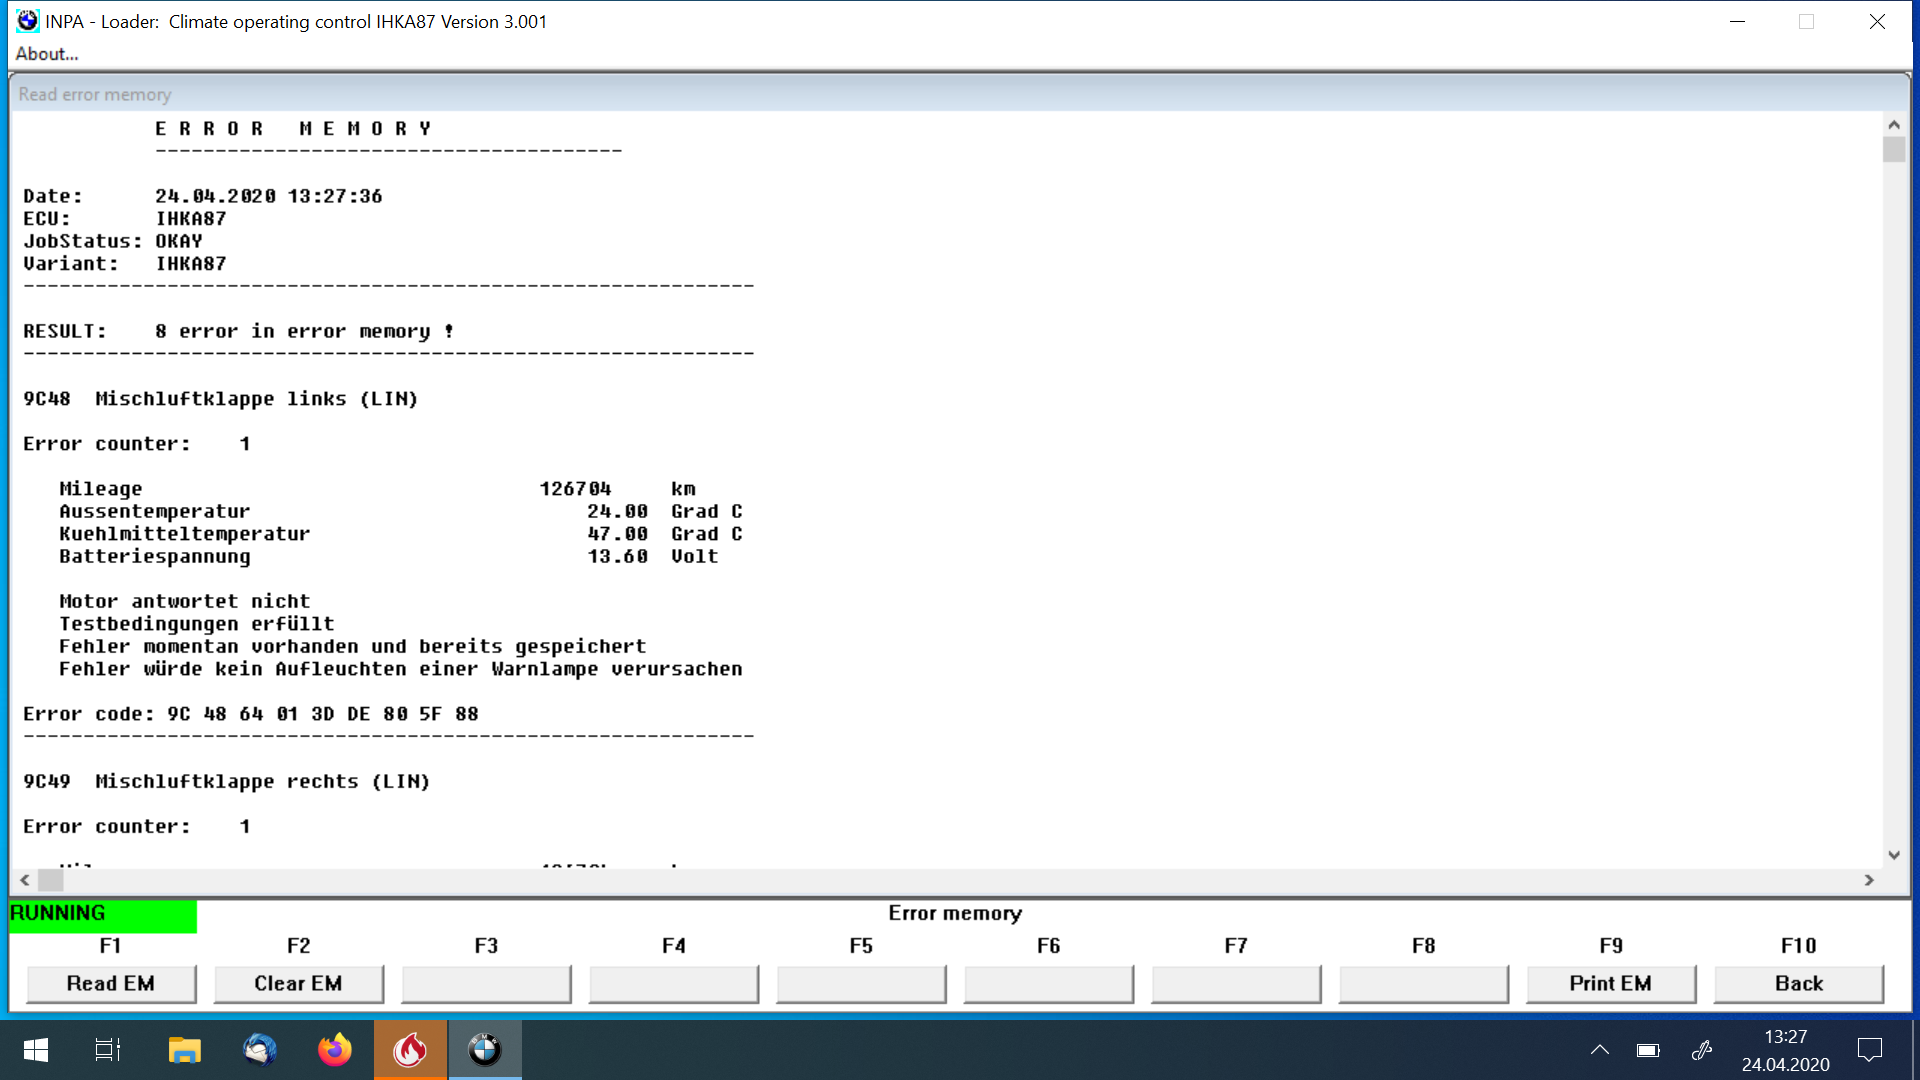Screen dimensions: 1920x1080
Task: Open Thunderbird mail from the taskbar
Action: (260, 1050)
